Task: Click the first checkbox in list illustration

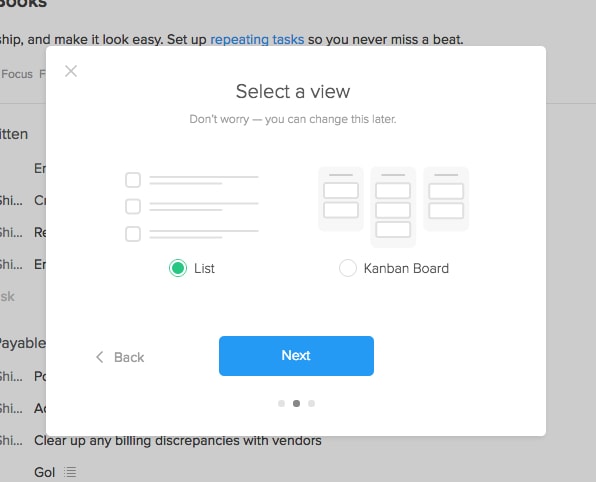Action: click(133, 180)
